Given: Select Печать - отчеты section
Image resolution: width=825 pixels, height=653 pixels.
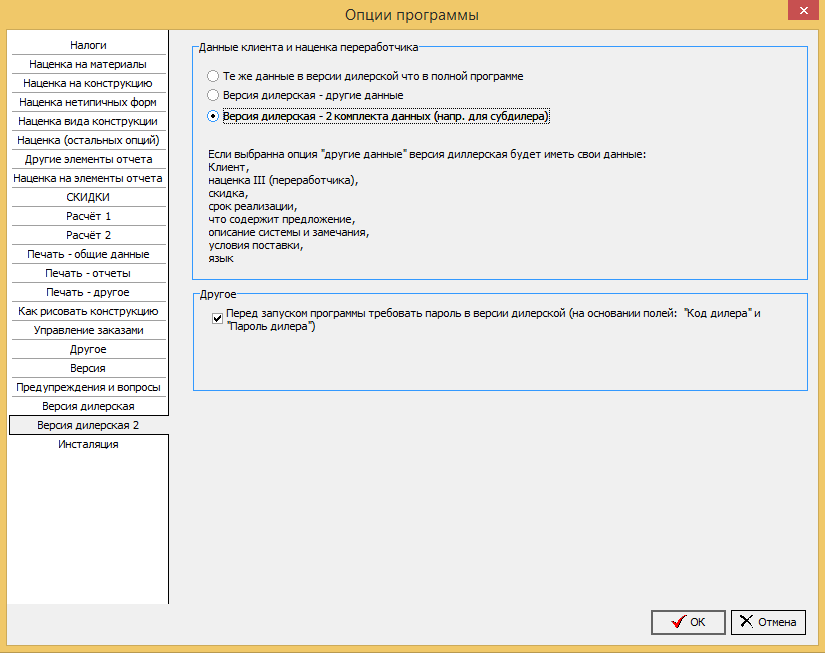Looking at the screenshot, I should pos(88,273).
